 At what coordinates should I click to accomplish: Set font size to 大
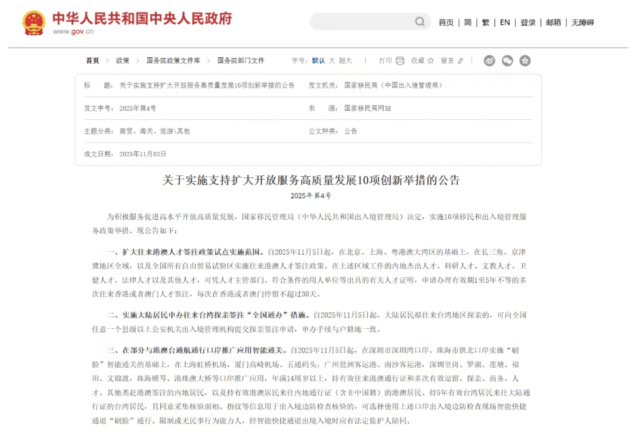334,60
